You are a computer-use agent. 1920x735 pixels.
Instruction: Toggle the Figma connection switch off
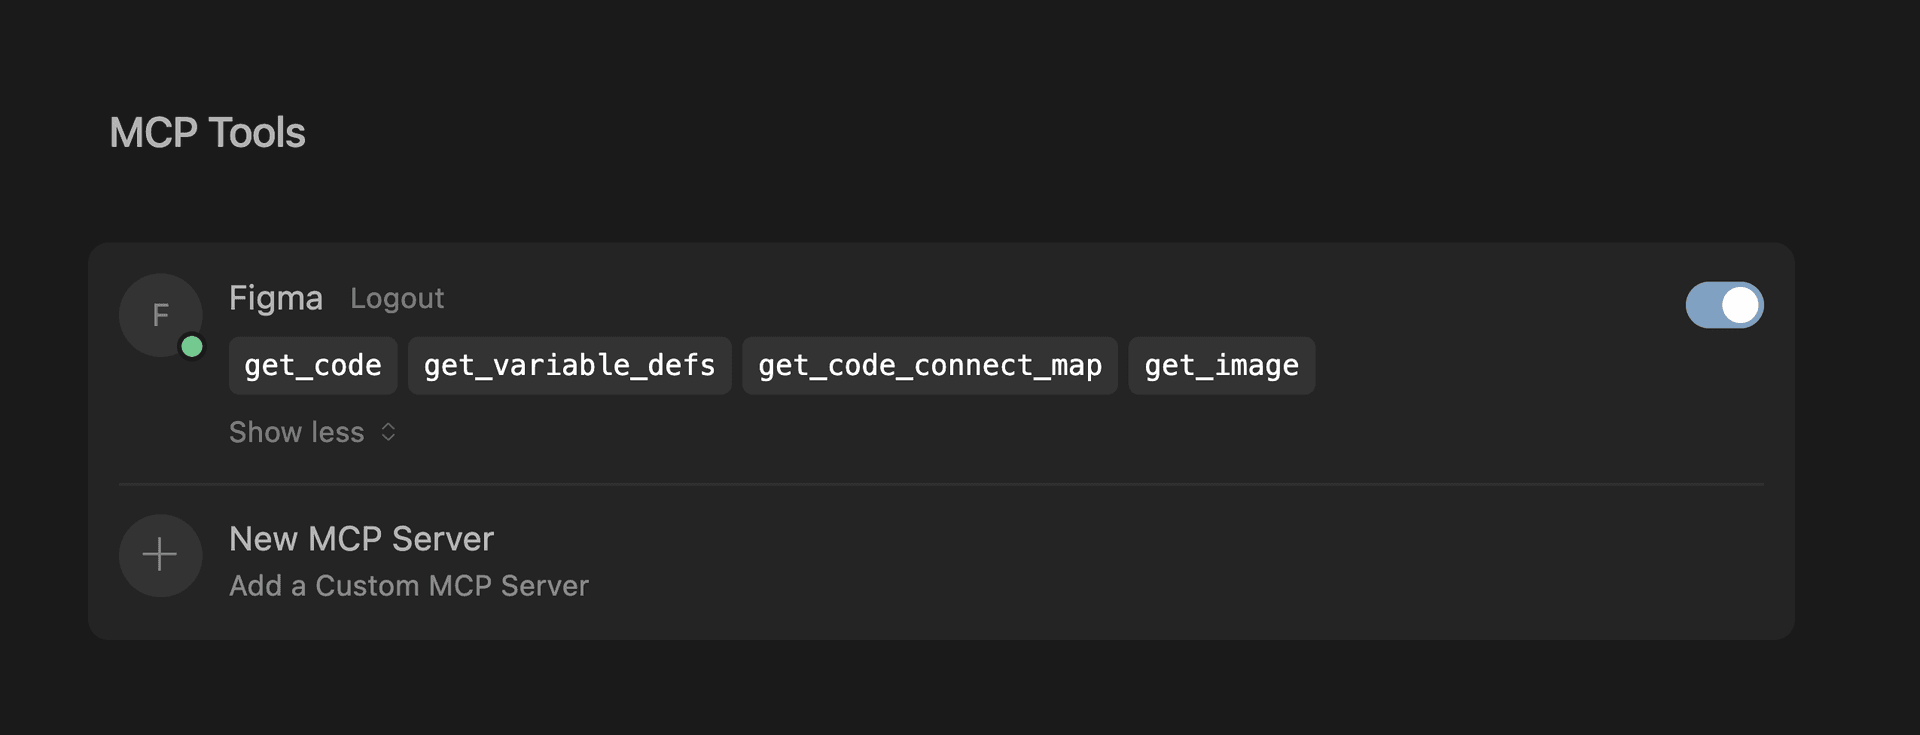tap(1725, 305)
